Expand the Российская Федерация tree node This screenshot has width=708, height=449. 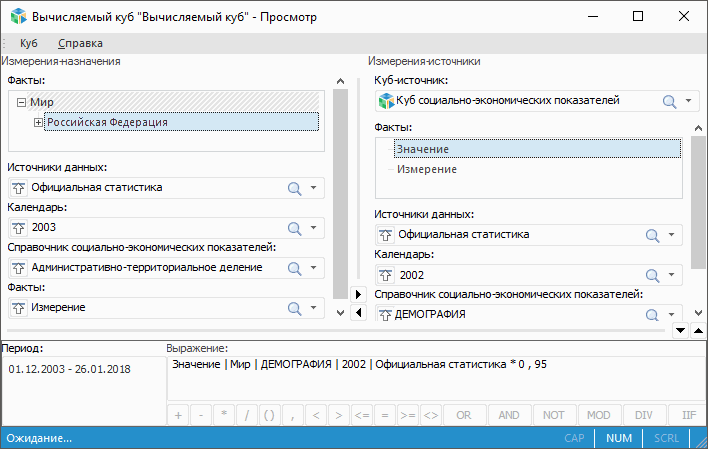(x=39, y=122)
